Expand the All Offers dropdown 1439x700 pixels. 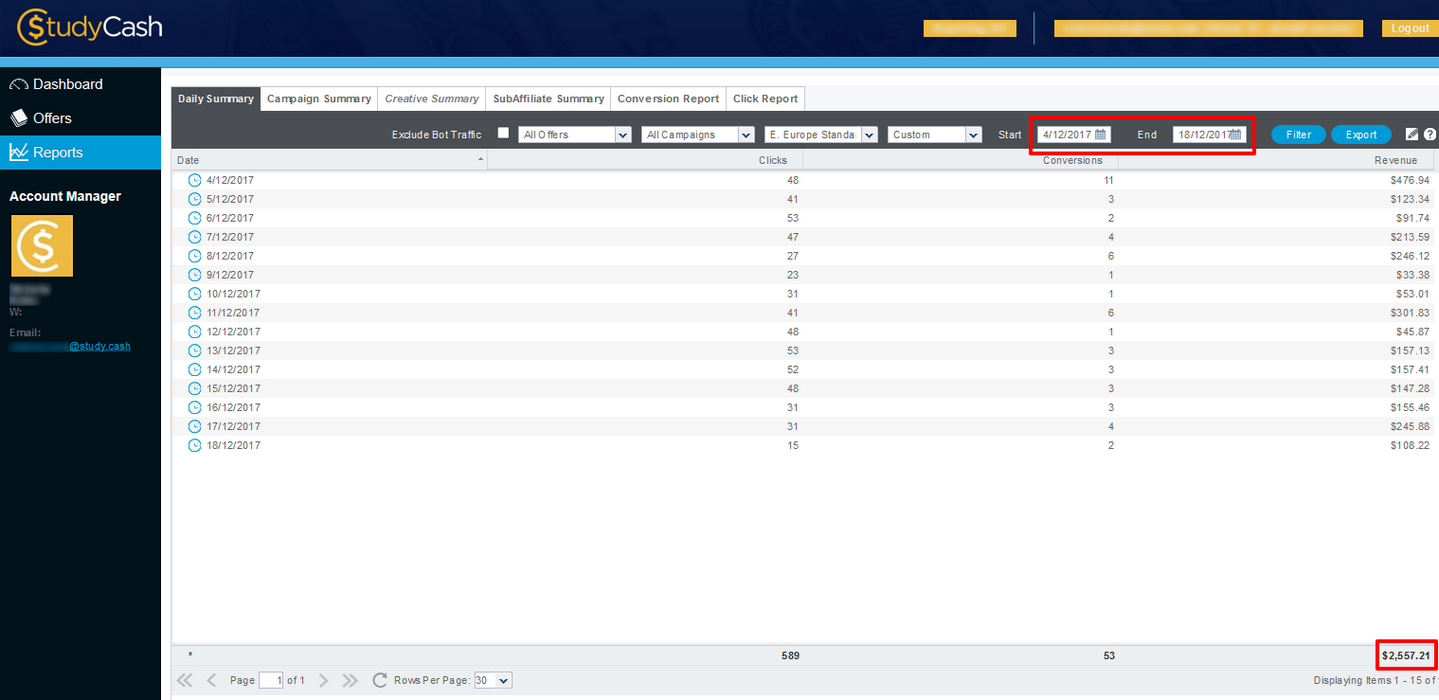(x=623, y=135)
